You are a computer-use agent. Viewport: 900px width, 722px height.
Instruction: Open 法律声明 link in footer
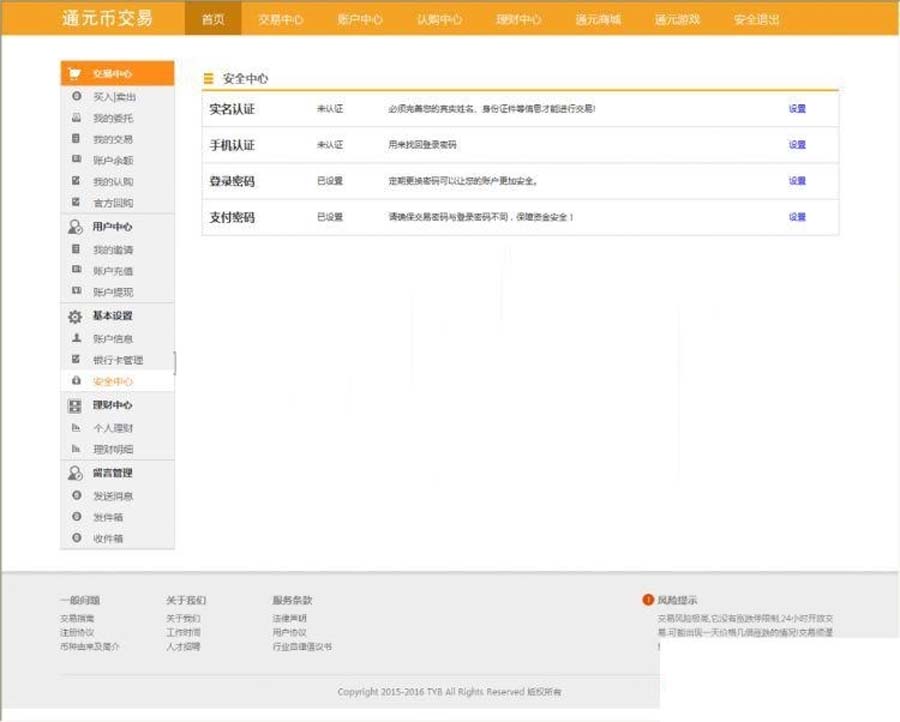coord(290,619)
